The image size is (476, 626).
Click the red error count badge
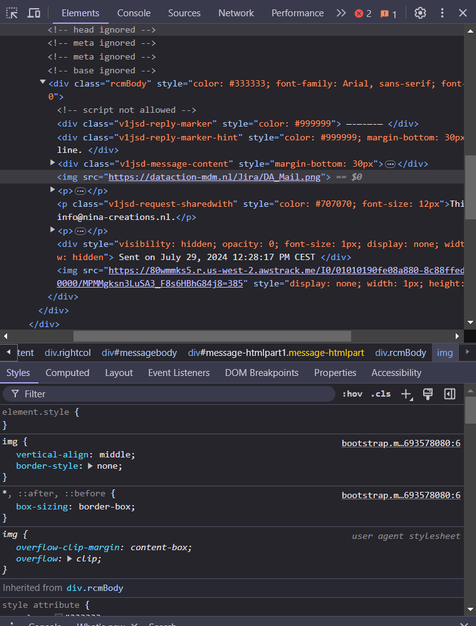[363, 14]
